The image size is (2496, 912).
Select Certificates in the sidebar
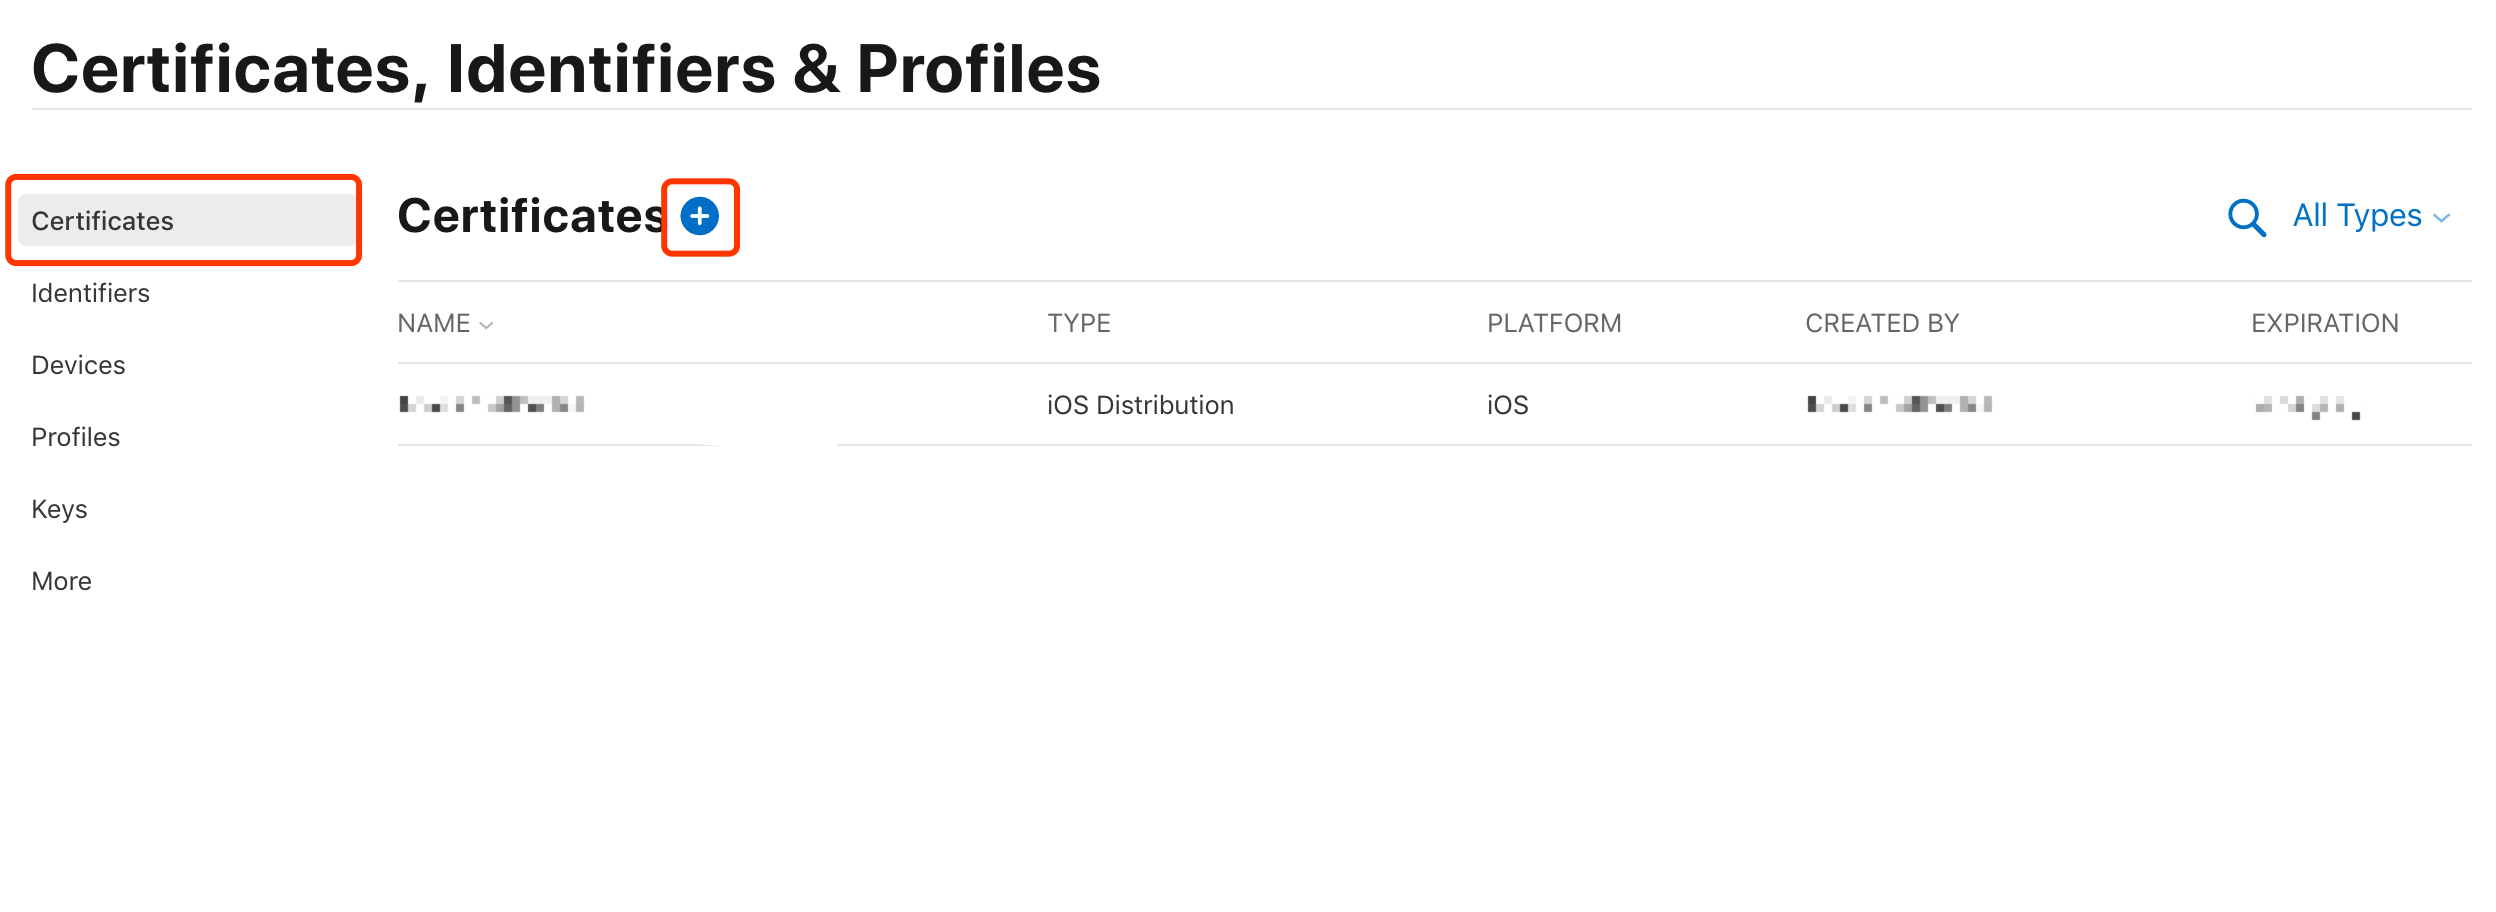click(103, 221)
